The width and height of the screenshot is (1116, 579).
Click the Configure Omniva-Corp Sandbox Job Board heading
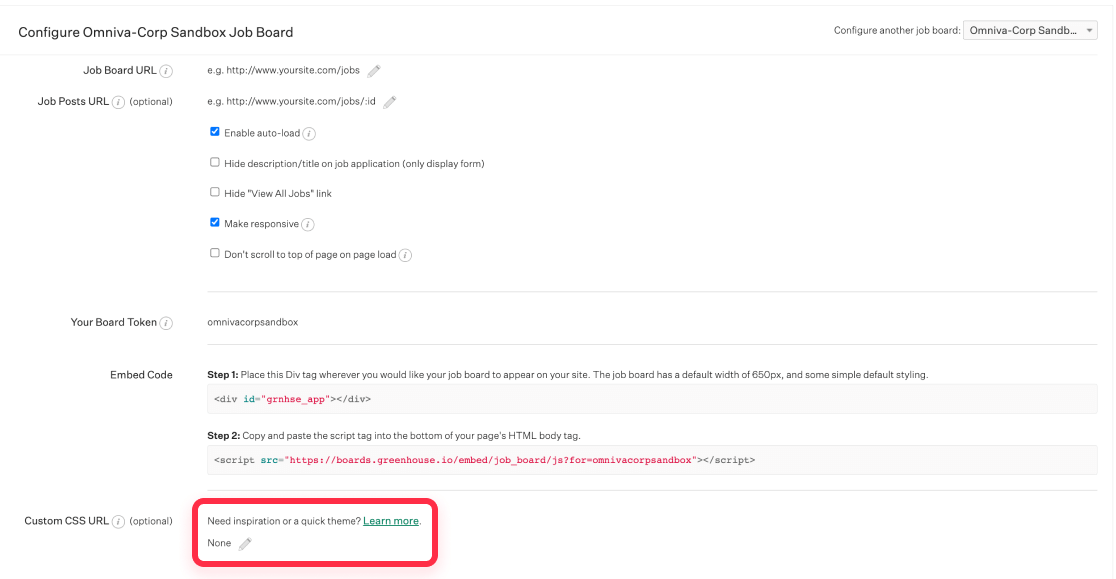pos(156,32)
